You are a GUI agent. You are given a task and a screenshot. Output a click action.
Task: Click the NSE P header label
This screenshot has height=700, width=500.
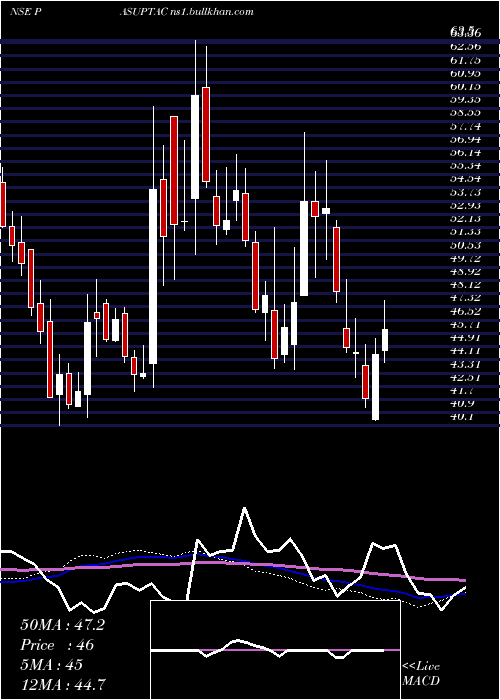(x=26, y=12)
